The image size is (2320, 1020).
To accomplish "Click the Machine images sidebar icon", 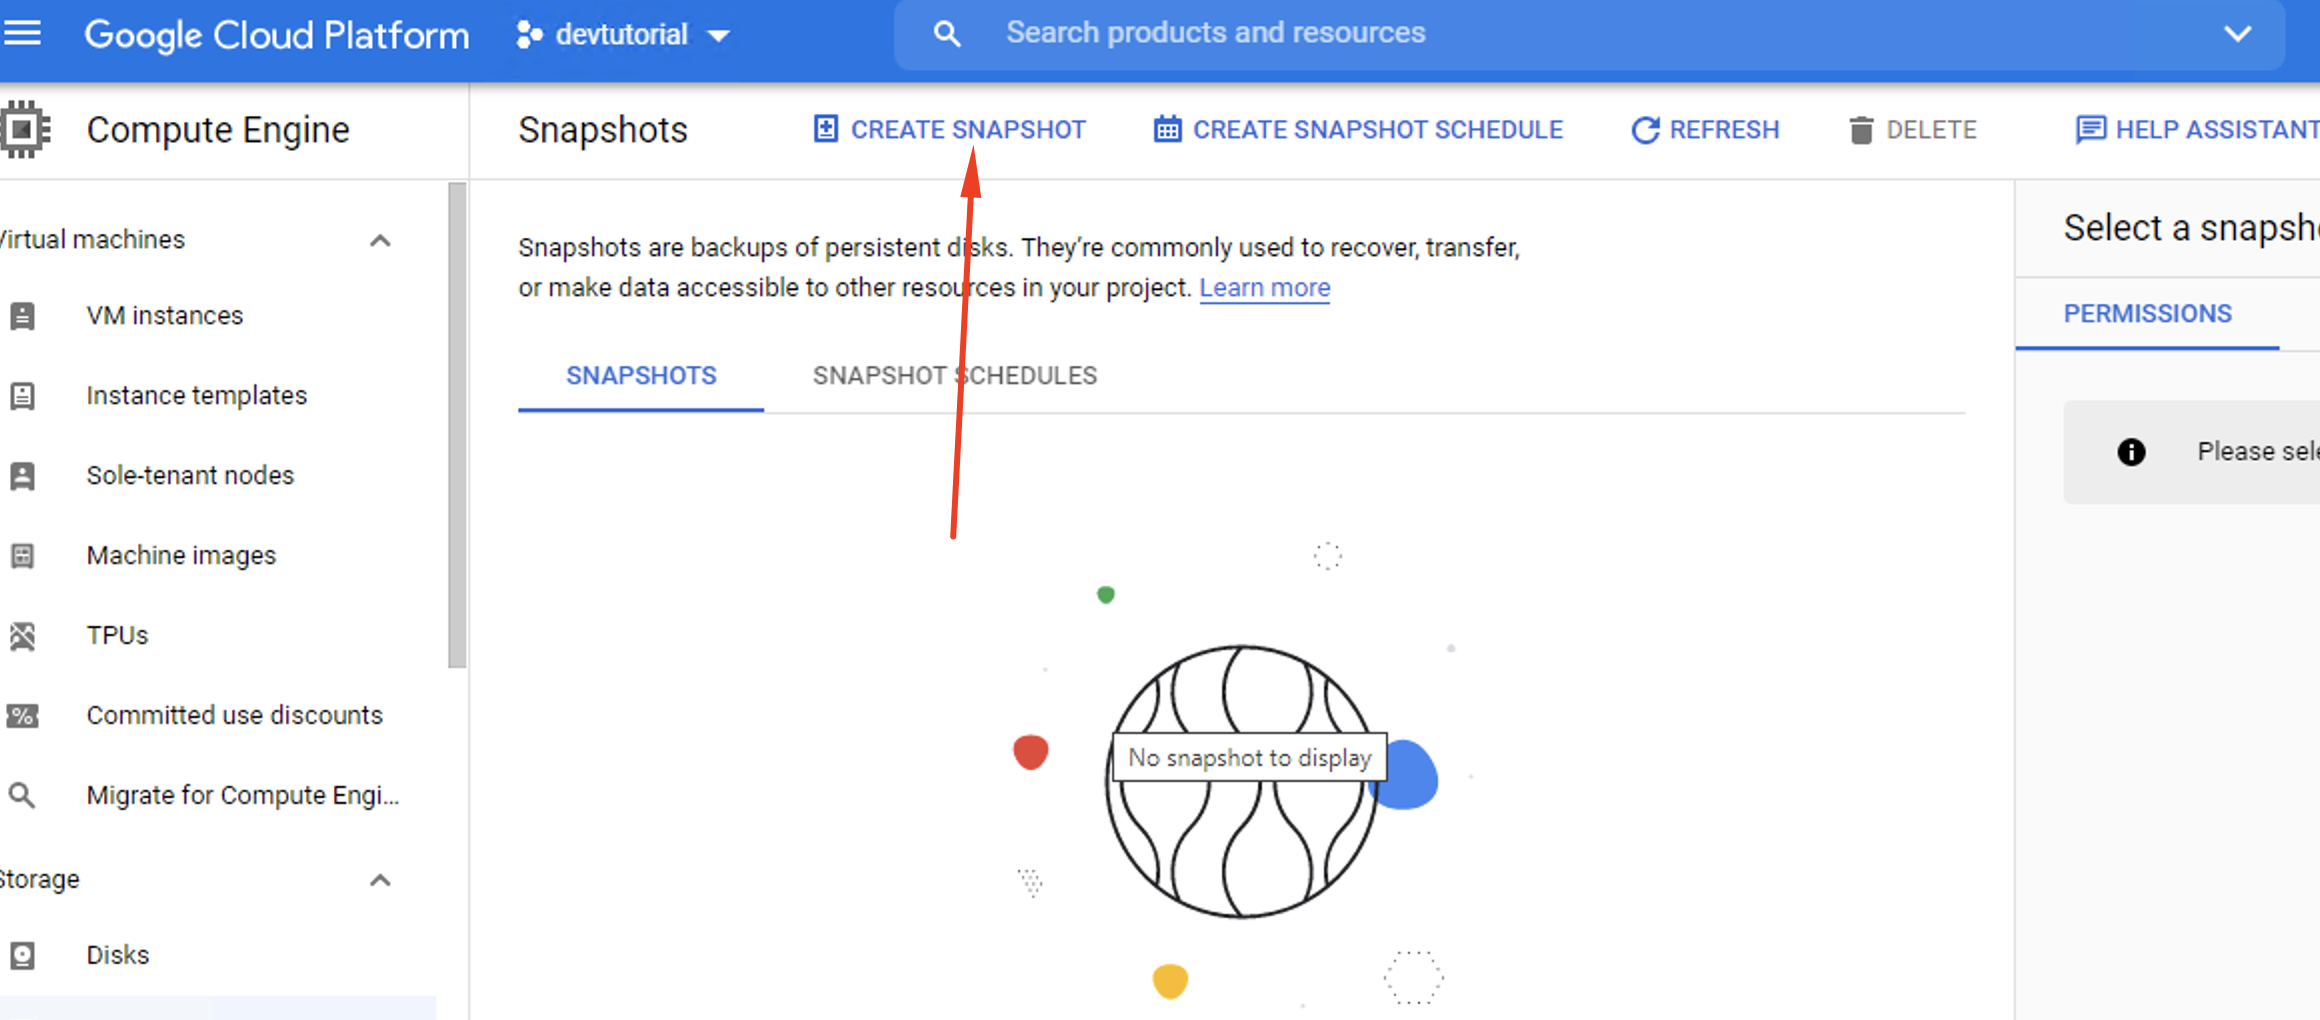I will (22, 556).
